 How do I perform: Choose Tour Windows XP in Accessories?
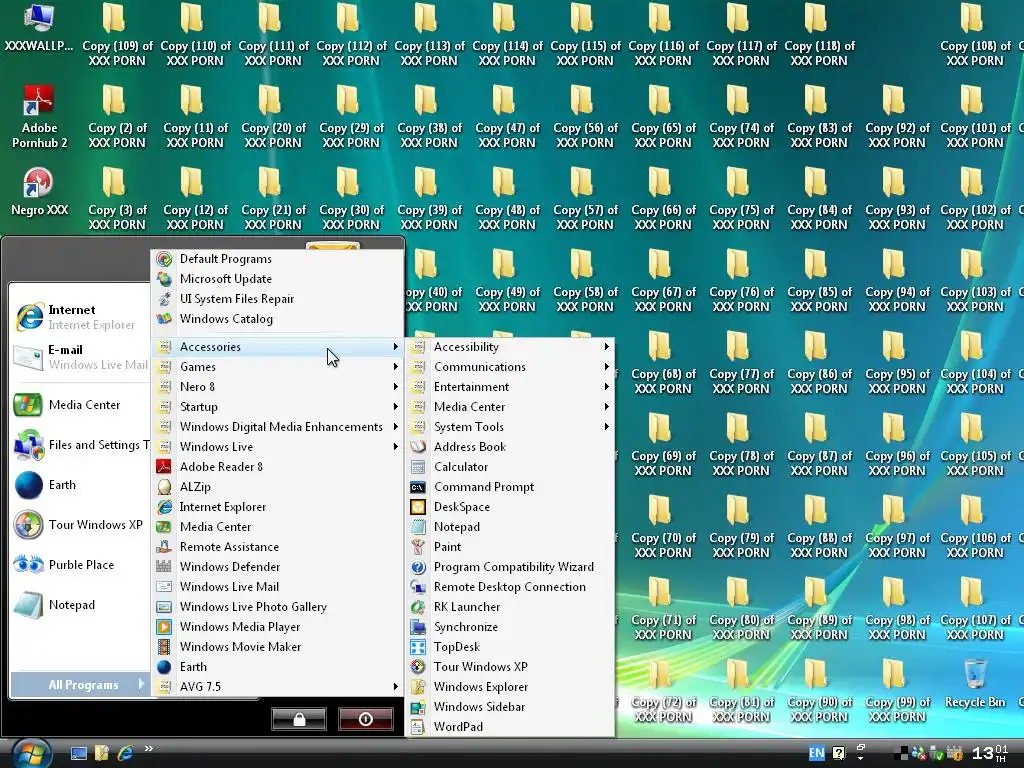pos(509,667)
